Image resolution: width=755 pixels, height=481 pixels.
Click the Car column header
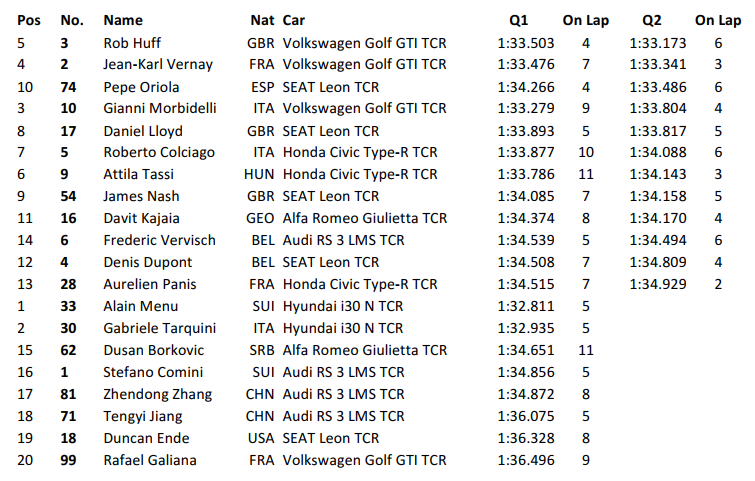coord(294,20)
